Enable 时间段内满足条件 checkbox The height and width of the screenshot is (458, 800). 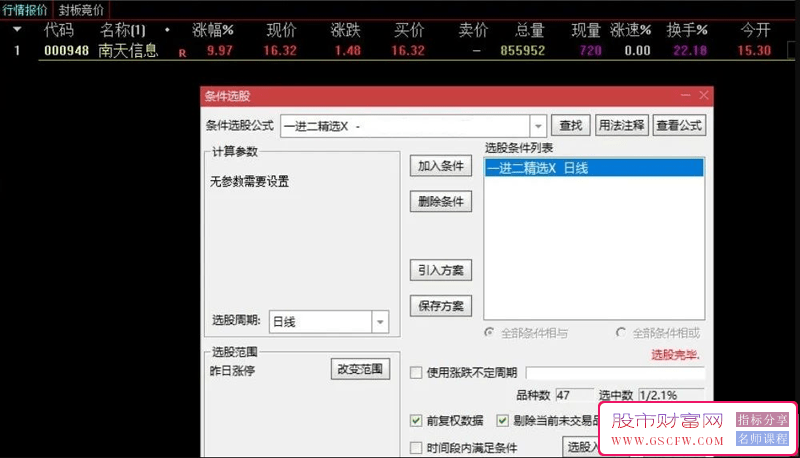click(416, 448)
